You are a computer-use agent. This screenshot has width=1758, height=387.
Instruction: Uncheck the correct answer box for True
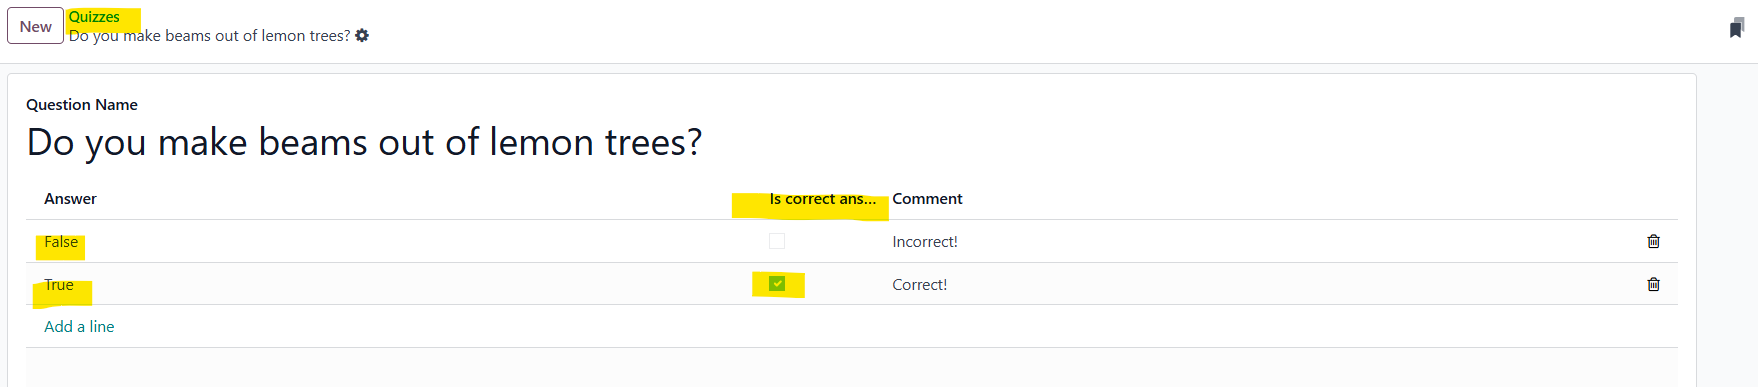pos(777,284)
